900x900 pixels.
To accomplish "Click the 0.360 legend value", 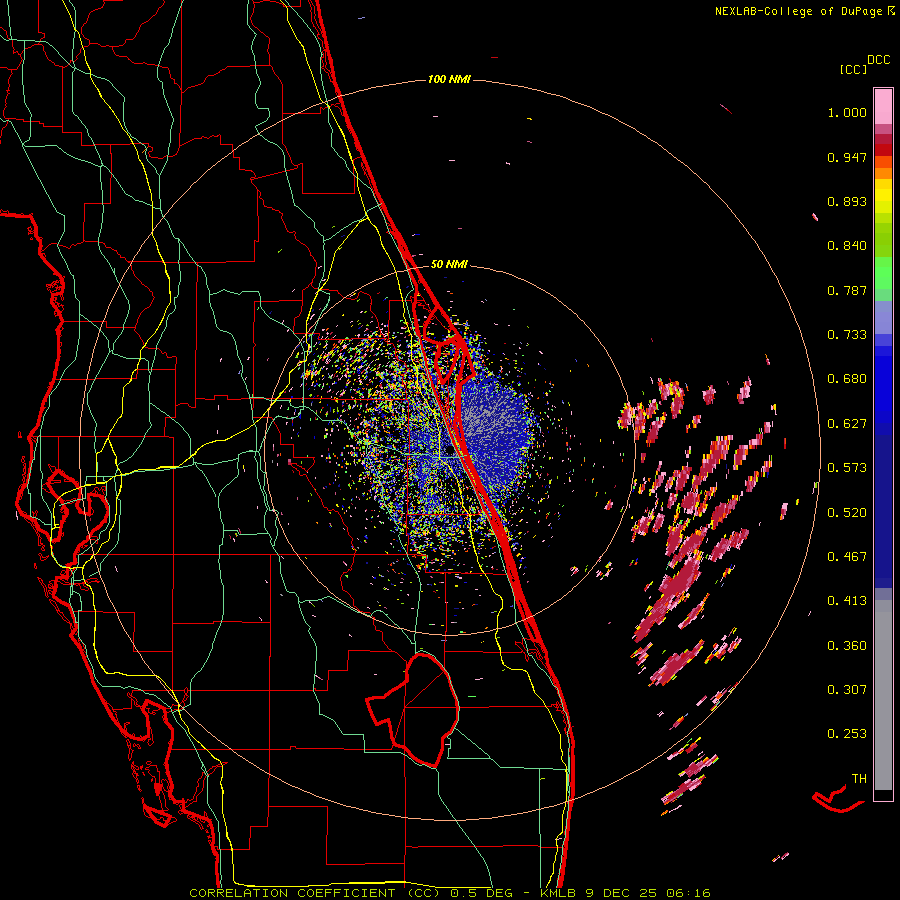I will 847,646.
